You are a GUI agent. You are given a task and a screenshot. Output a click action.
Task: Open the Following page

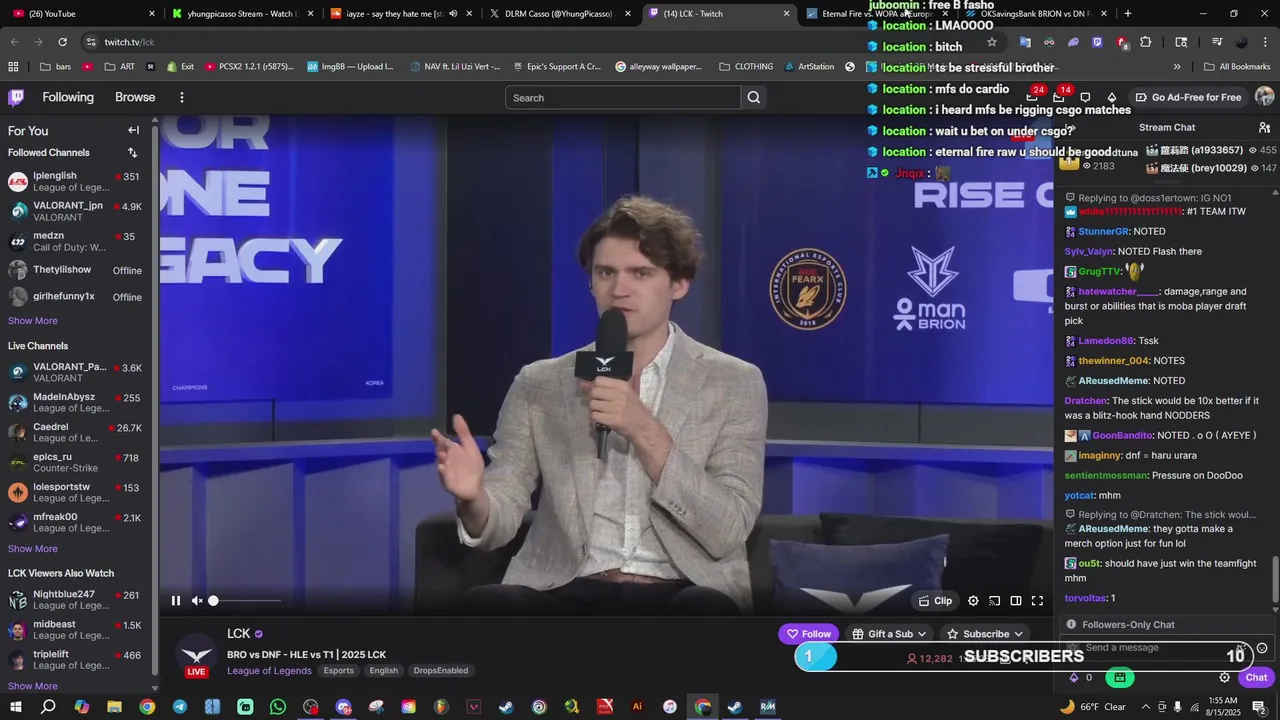tap(68, 97)
